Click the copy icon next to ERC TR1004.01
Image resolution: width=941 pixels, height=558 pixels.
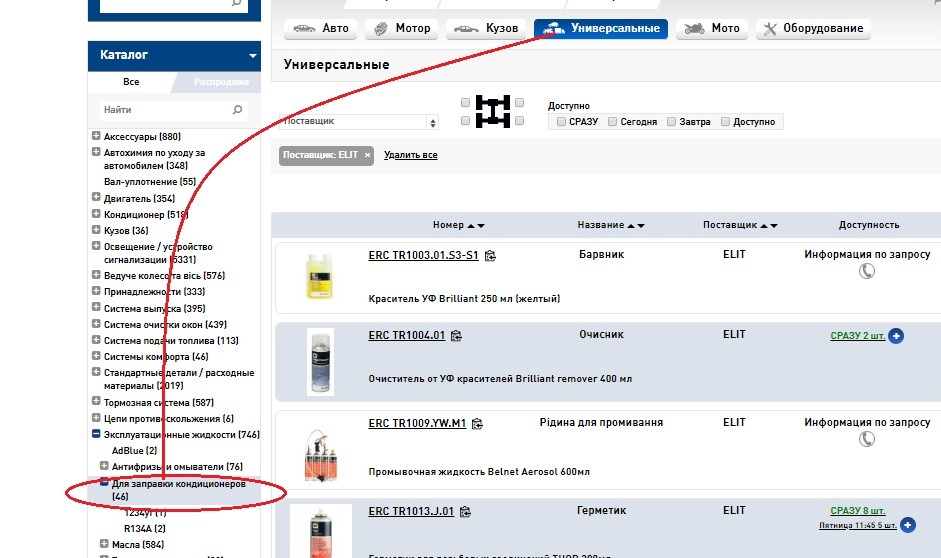click(x=456, y=336)
